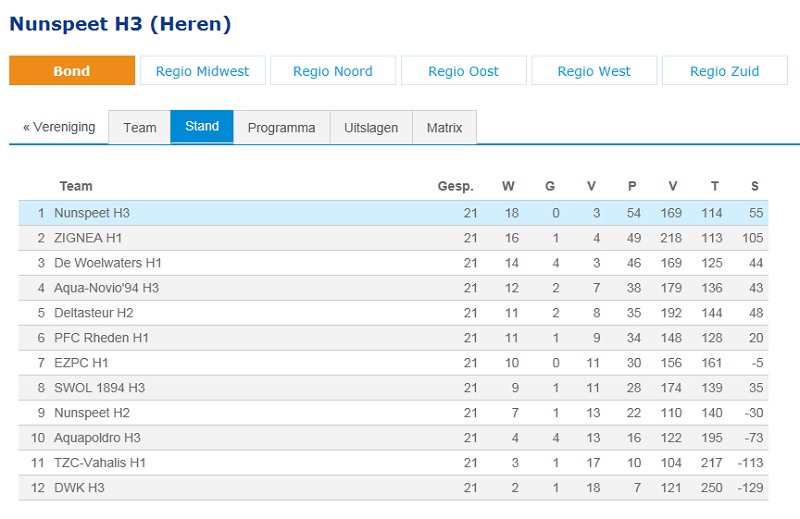Click the PFC Rheden H1 row

[393, 338]
